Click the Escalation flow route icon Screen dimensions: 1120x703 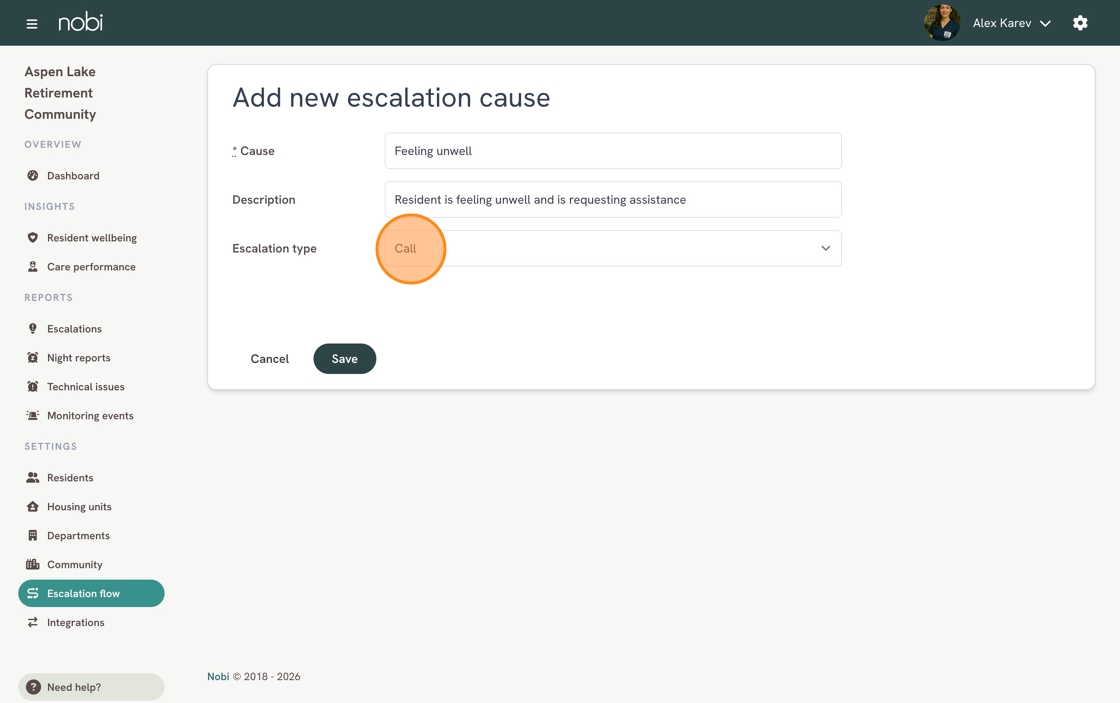point(32,593)
